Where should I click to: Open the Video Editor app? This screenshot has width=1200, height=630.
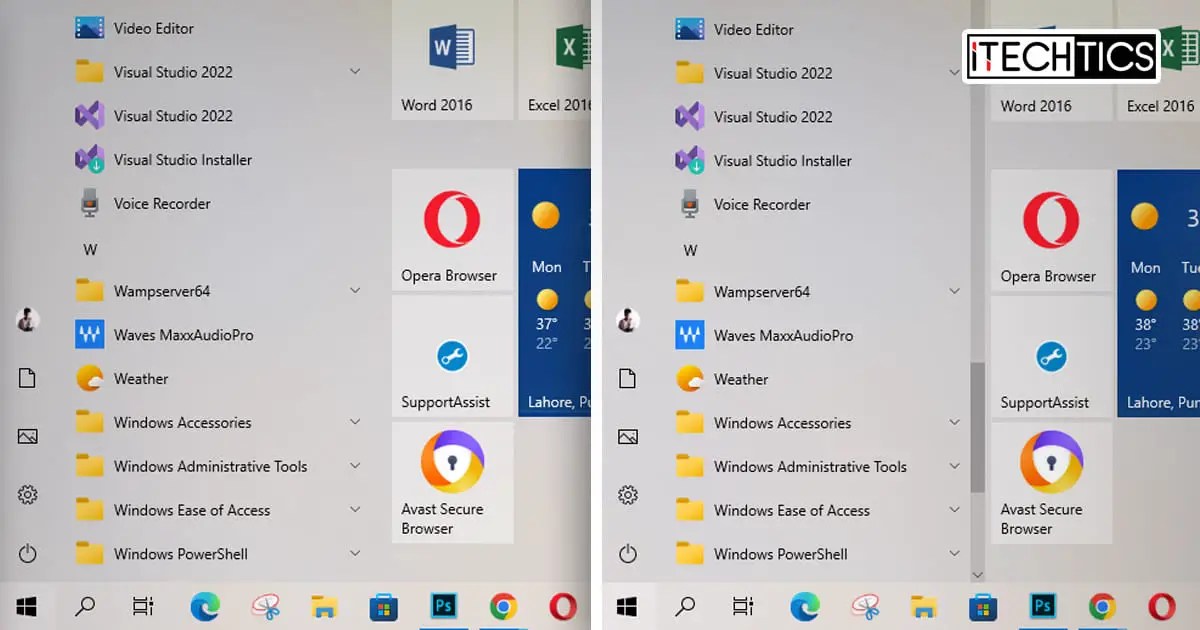tap(152, 28)
